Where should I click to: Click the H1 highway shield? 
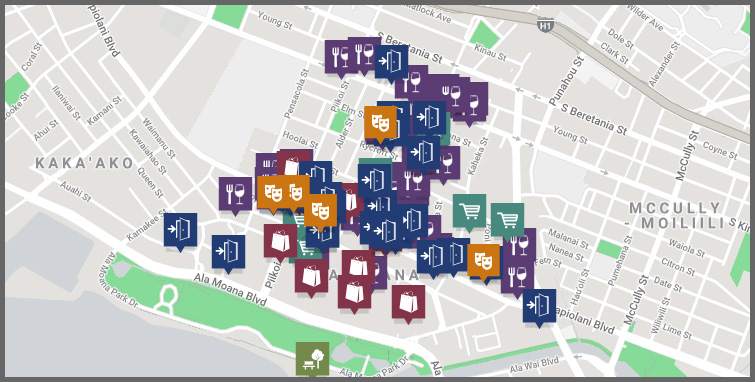pyautogui.click(x=545, y=25)
